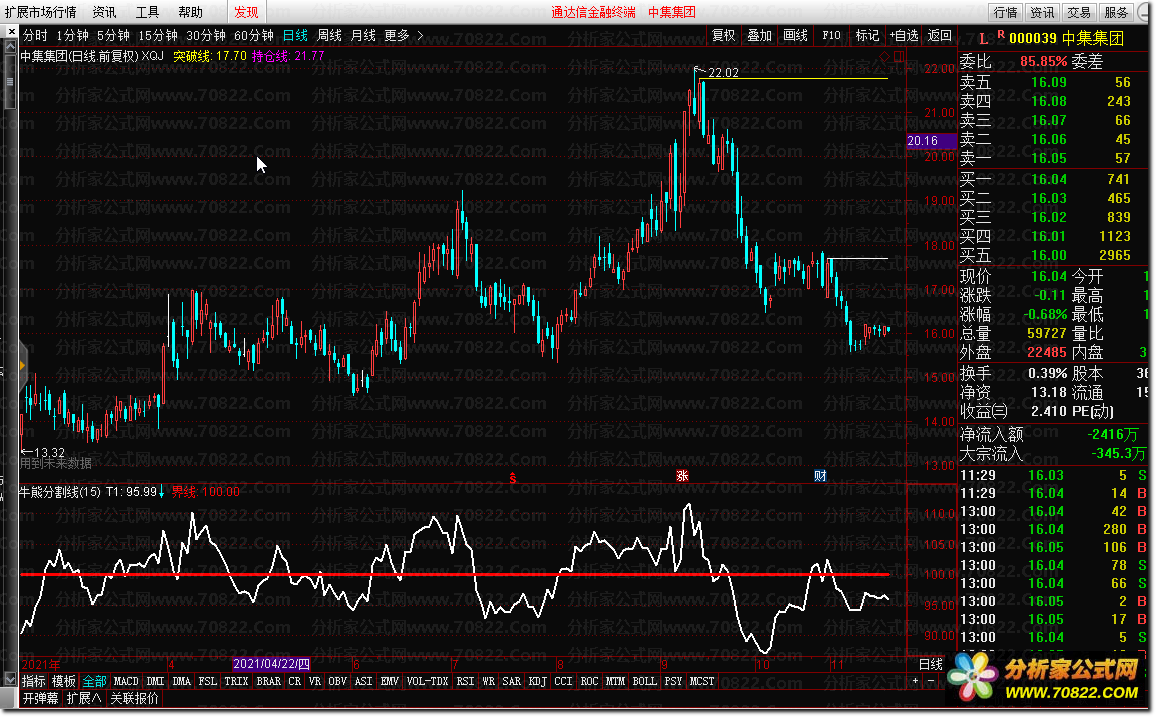
Task: Select the BRAR indicator
Action: (269, 682)
